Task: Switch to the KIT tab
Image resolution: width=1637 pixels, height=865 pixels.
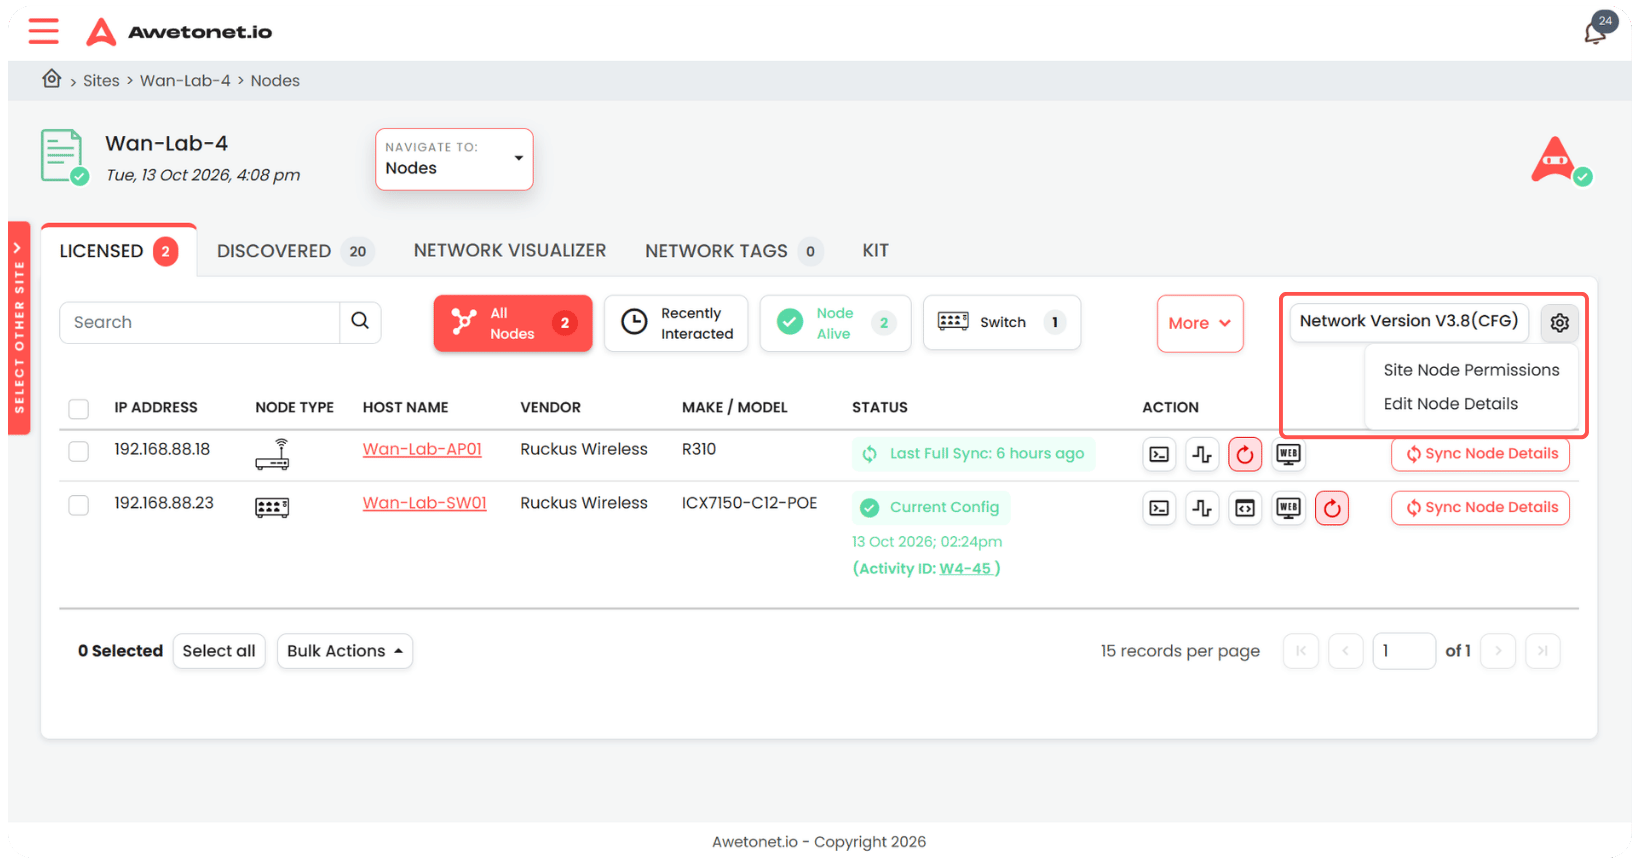Action: pos(876,251)
